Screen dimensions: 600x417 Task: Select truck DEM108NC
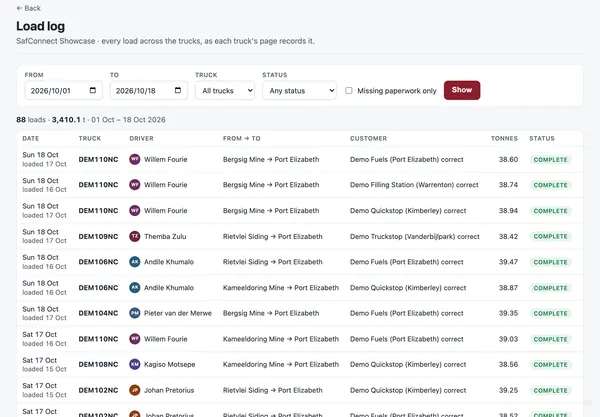click(x=98, y=365)
